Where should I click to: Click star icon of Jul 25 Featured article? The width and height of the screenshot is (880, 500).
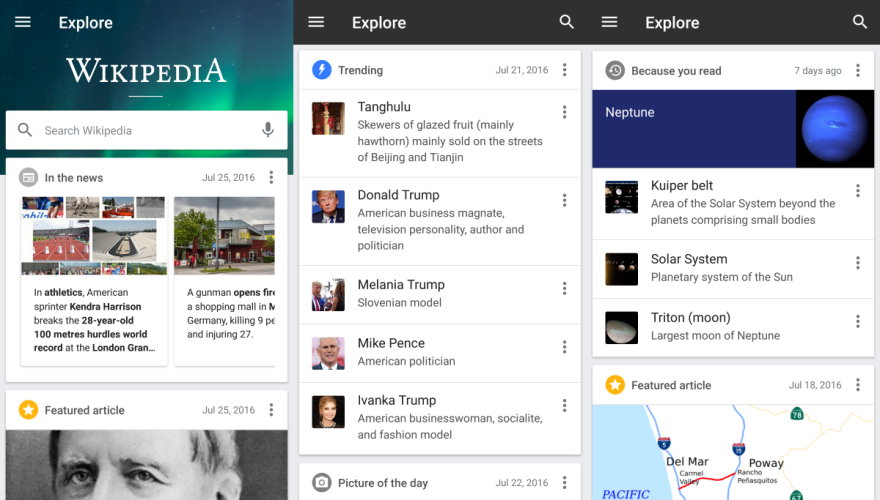click(29, 410)
